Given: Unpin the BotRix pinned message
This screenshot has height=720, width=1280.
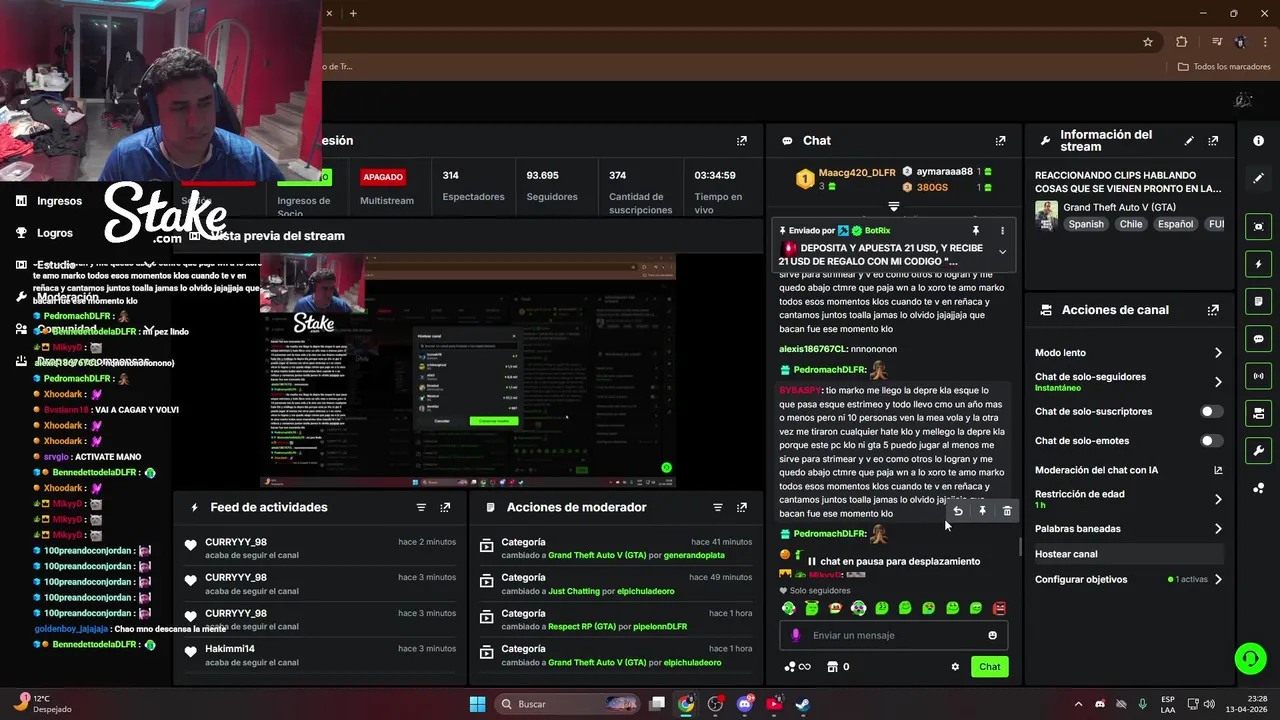Looking at the screenshot, I should pos(976,231).
